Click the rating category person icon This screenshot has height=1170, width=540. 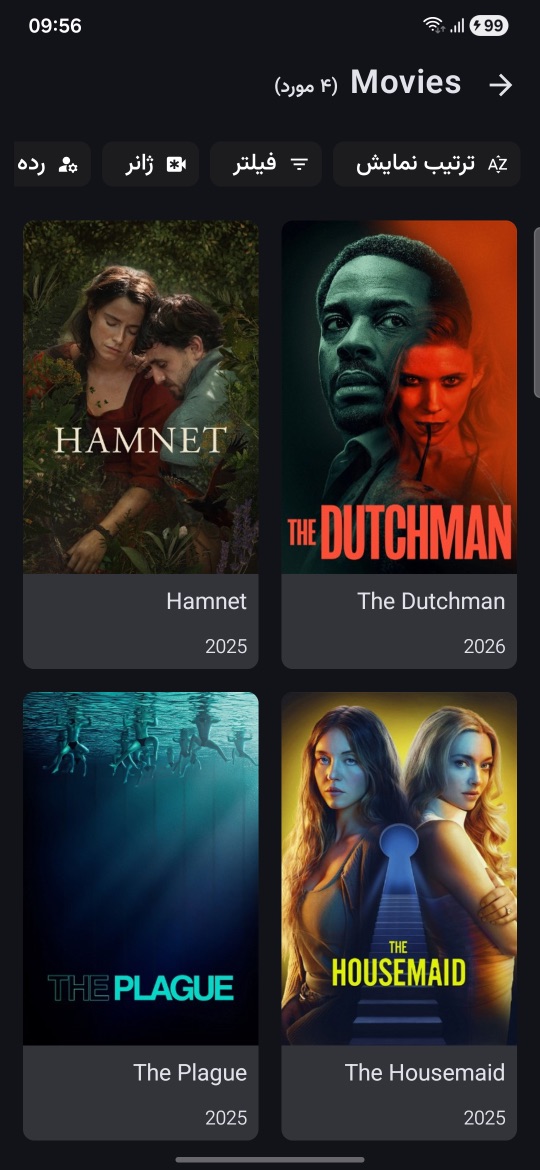[x=68, y=164]
